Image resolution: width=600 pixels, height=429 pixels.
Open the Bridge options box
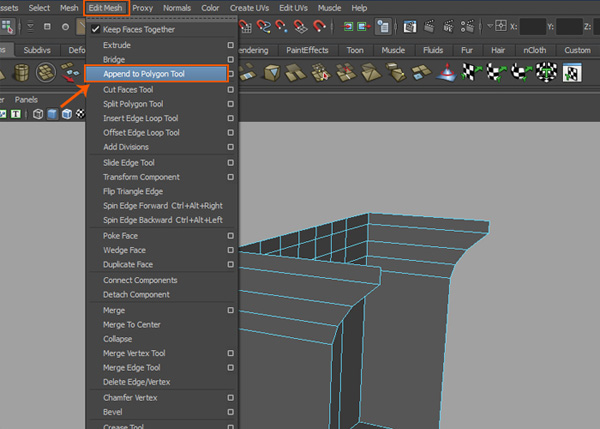coord(230,59)
